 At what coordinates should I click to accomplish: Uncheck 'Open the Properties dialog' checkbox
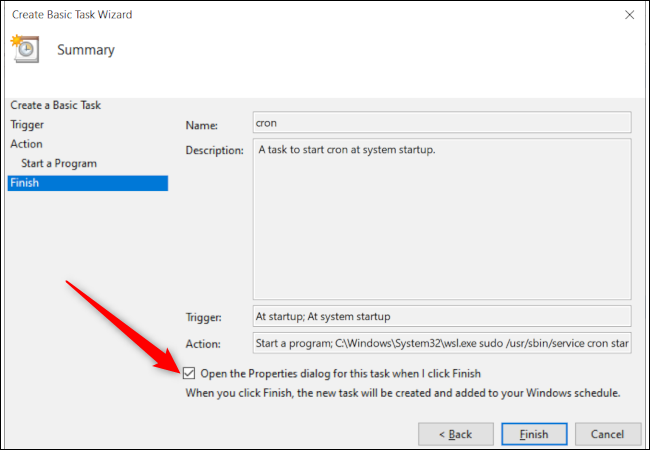pos(190,373)
